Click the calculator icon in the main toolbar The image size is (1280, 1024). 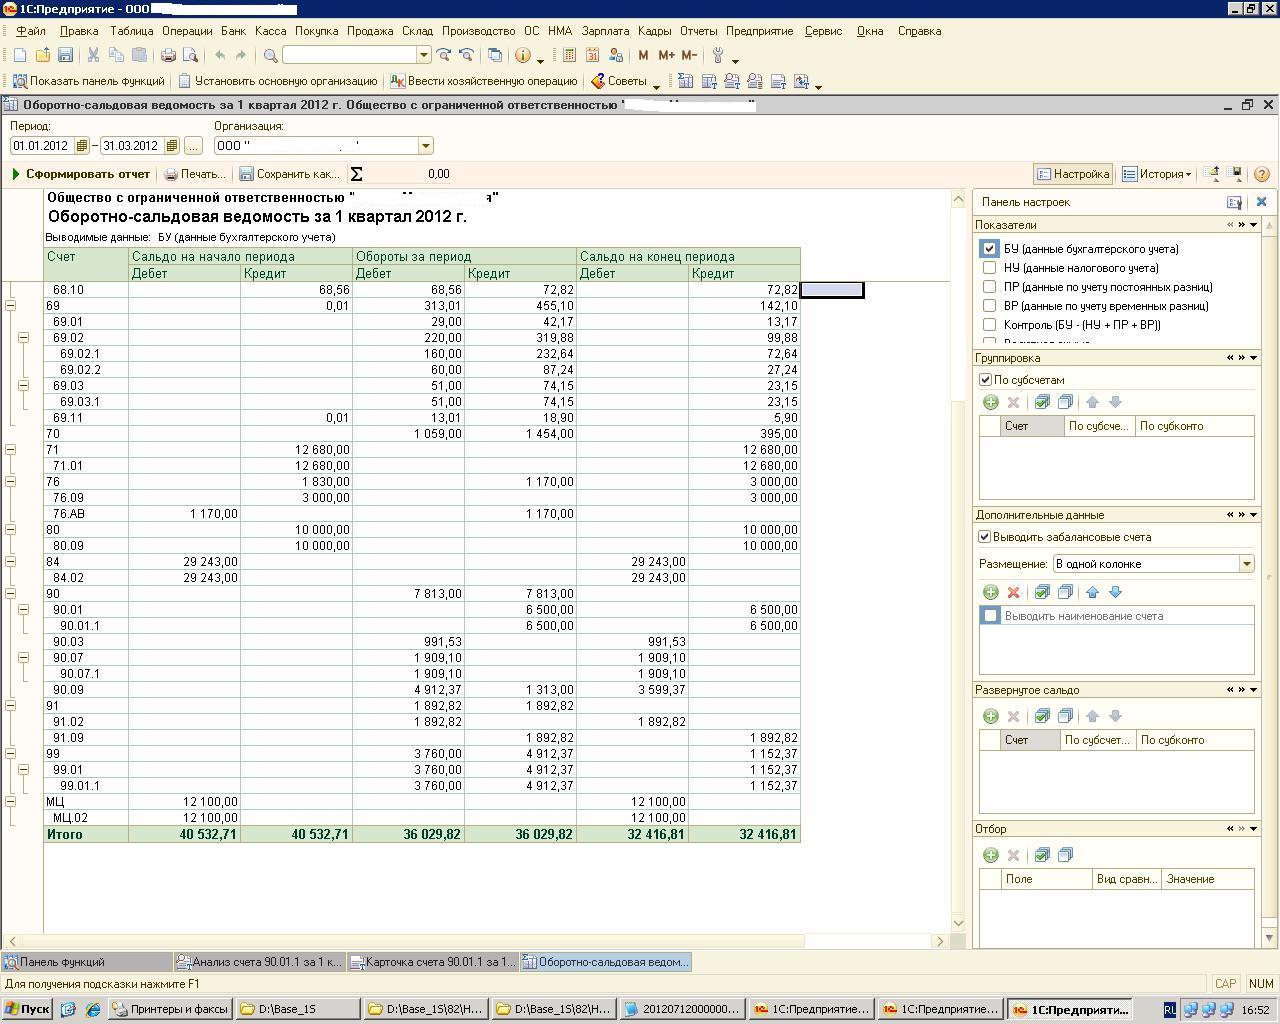pyautogui.click(x=569, y=56)
